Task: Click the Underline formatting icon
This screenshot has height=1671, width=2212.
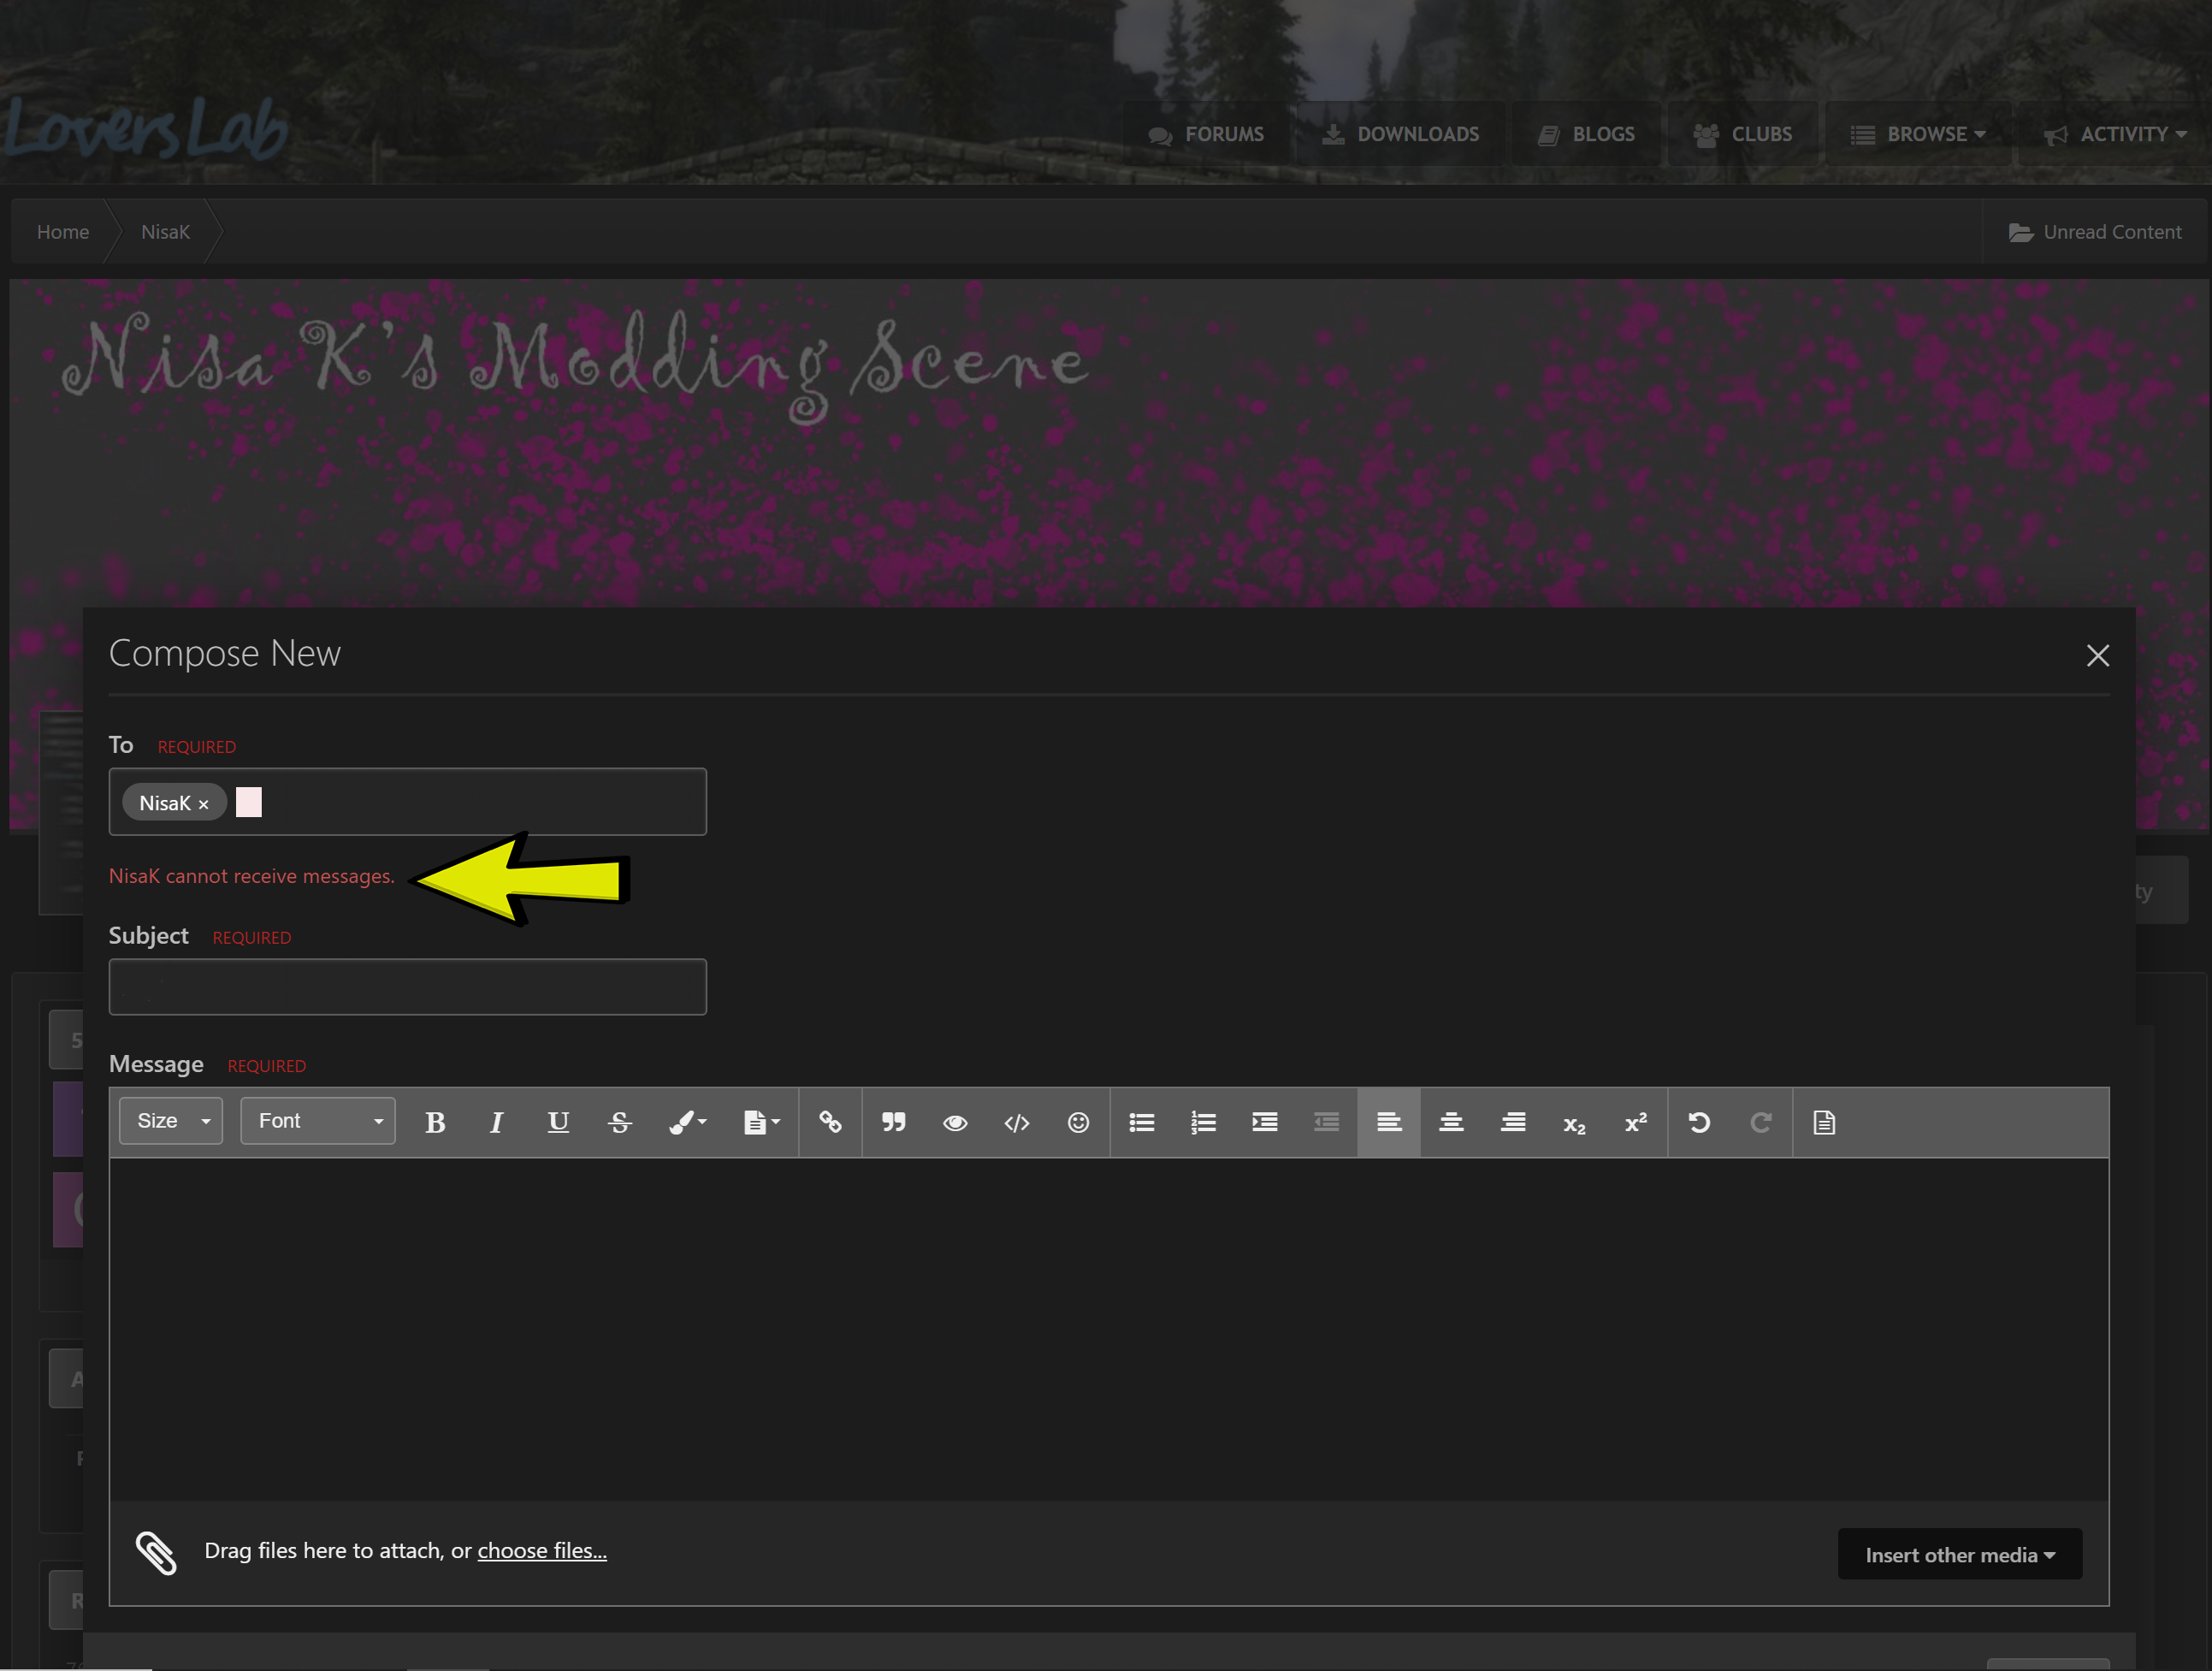Action: click(x=558, y=1122)
